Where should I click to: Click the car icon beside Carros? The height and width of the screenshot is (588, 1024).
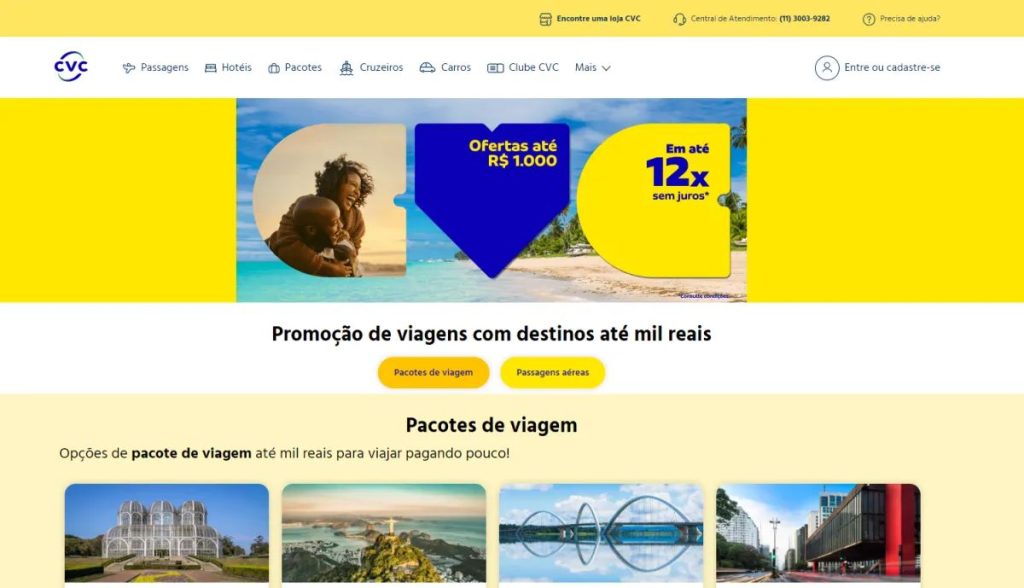point(427,67)
